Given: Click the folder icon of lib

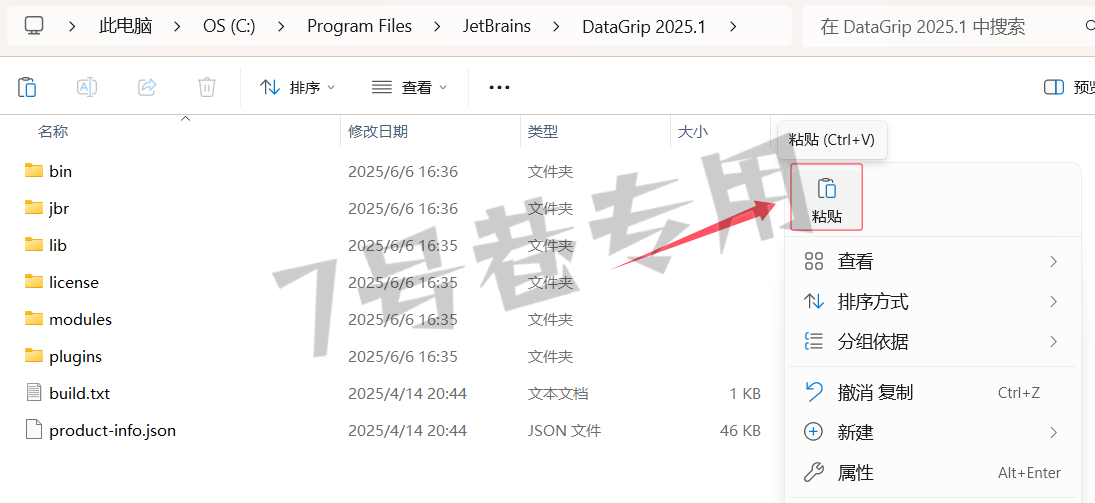Looking at the screenshot, I should click(34, 245).
